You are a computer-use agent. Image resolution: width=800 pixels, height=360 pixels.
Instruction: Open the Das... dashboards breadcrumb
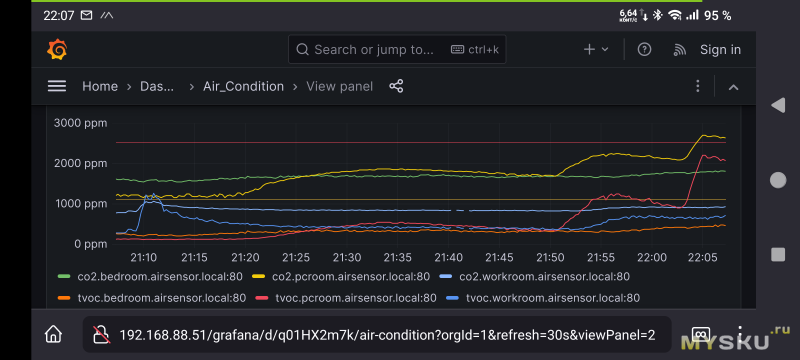pos(158,86)
